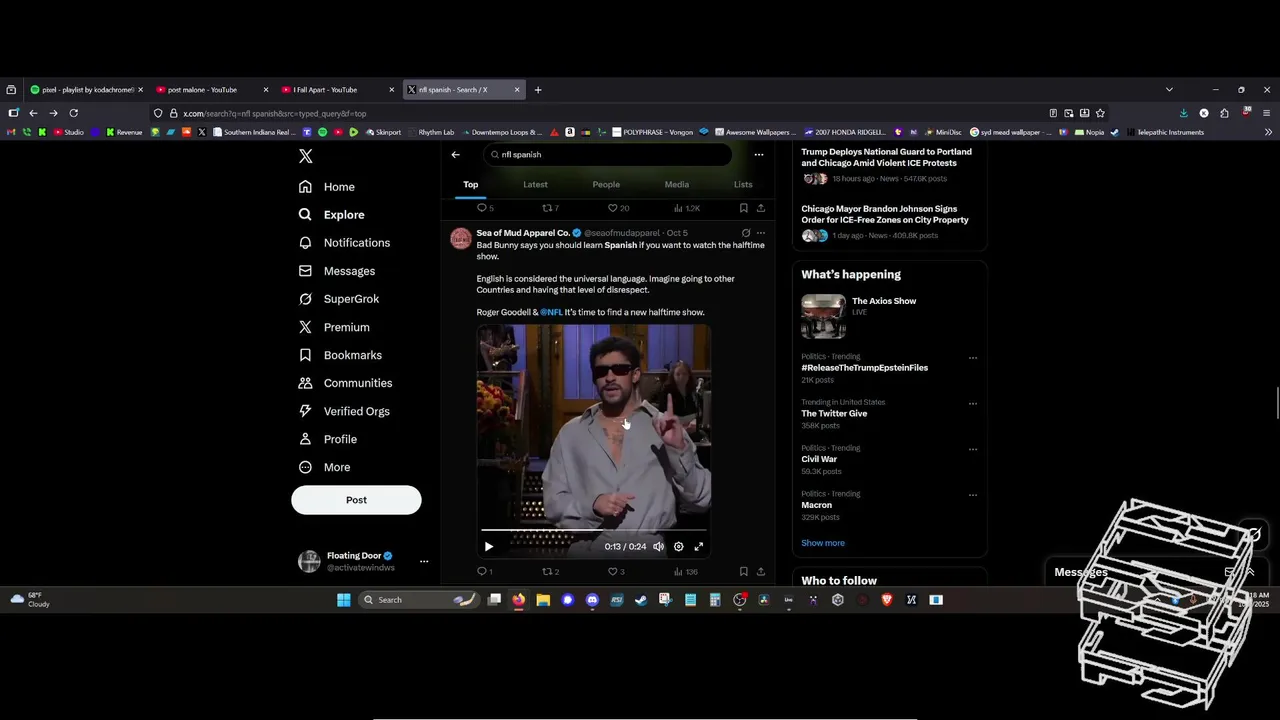Toggle reader view icon in address bar

pyautogui.click(x=1053, y=113)
